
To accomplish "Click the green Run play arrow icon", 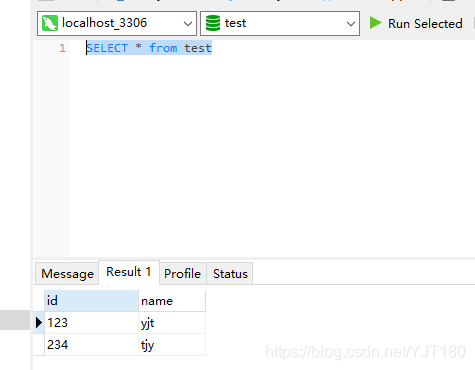I will pyautogui.click(x=376, y=23).
